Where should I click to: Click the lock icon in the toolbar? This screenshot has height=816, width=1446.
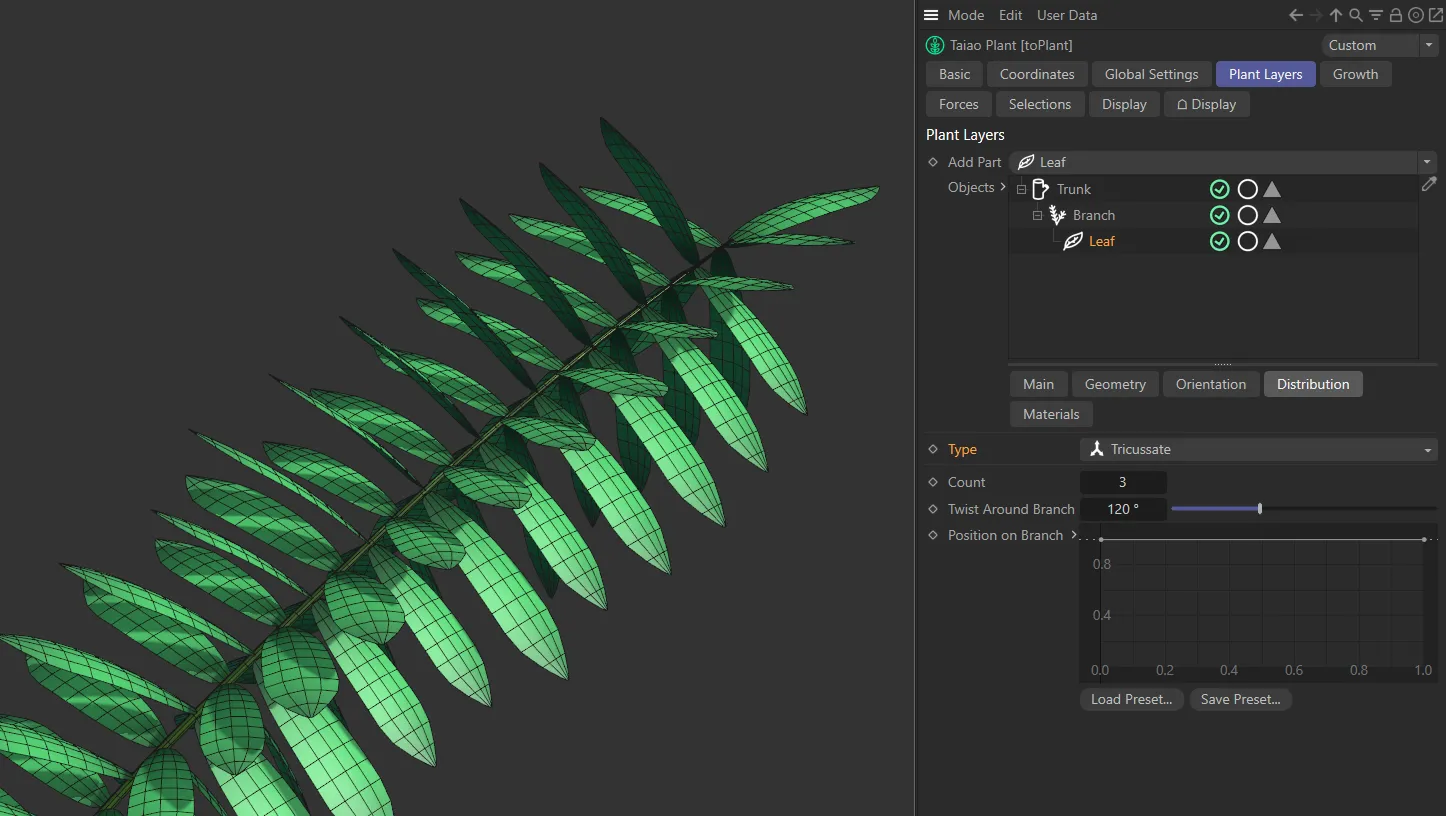[1396, 15]
